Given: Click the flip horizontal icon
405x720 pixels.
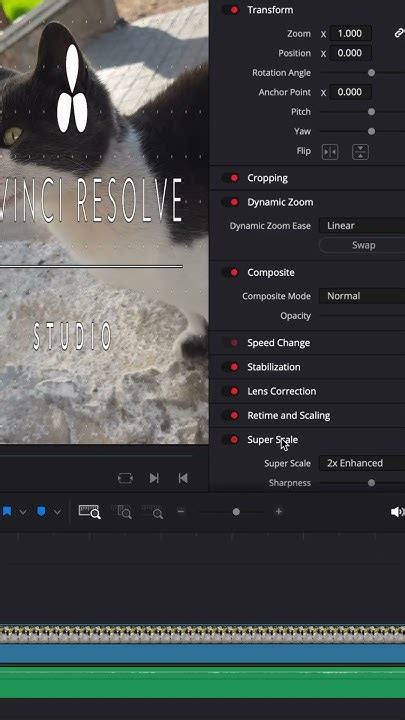Looking at the screenshot, I should (x=330, y=152).
